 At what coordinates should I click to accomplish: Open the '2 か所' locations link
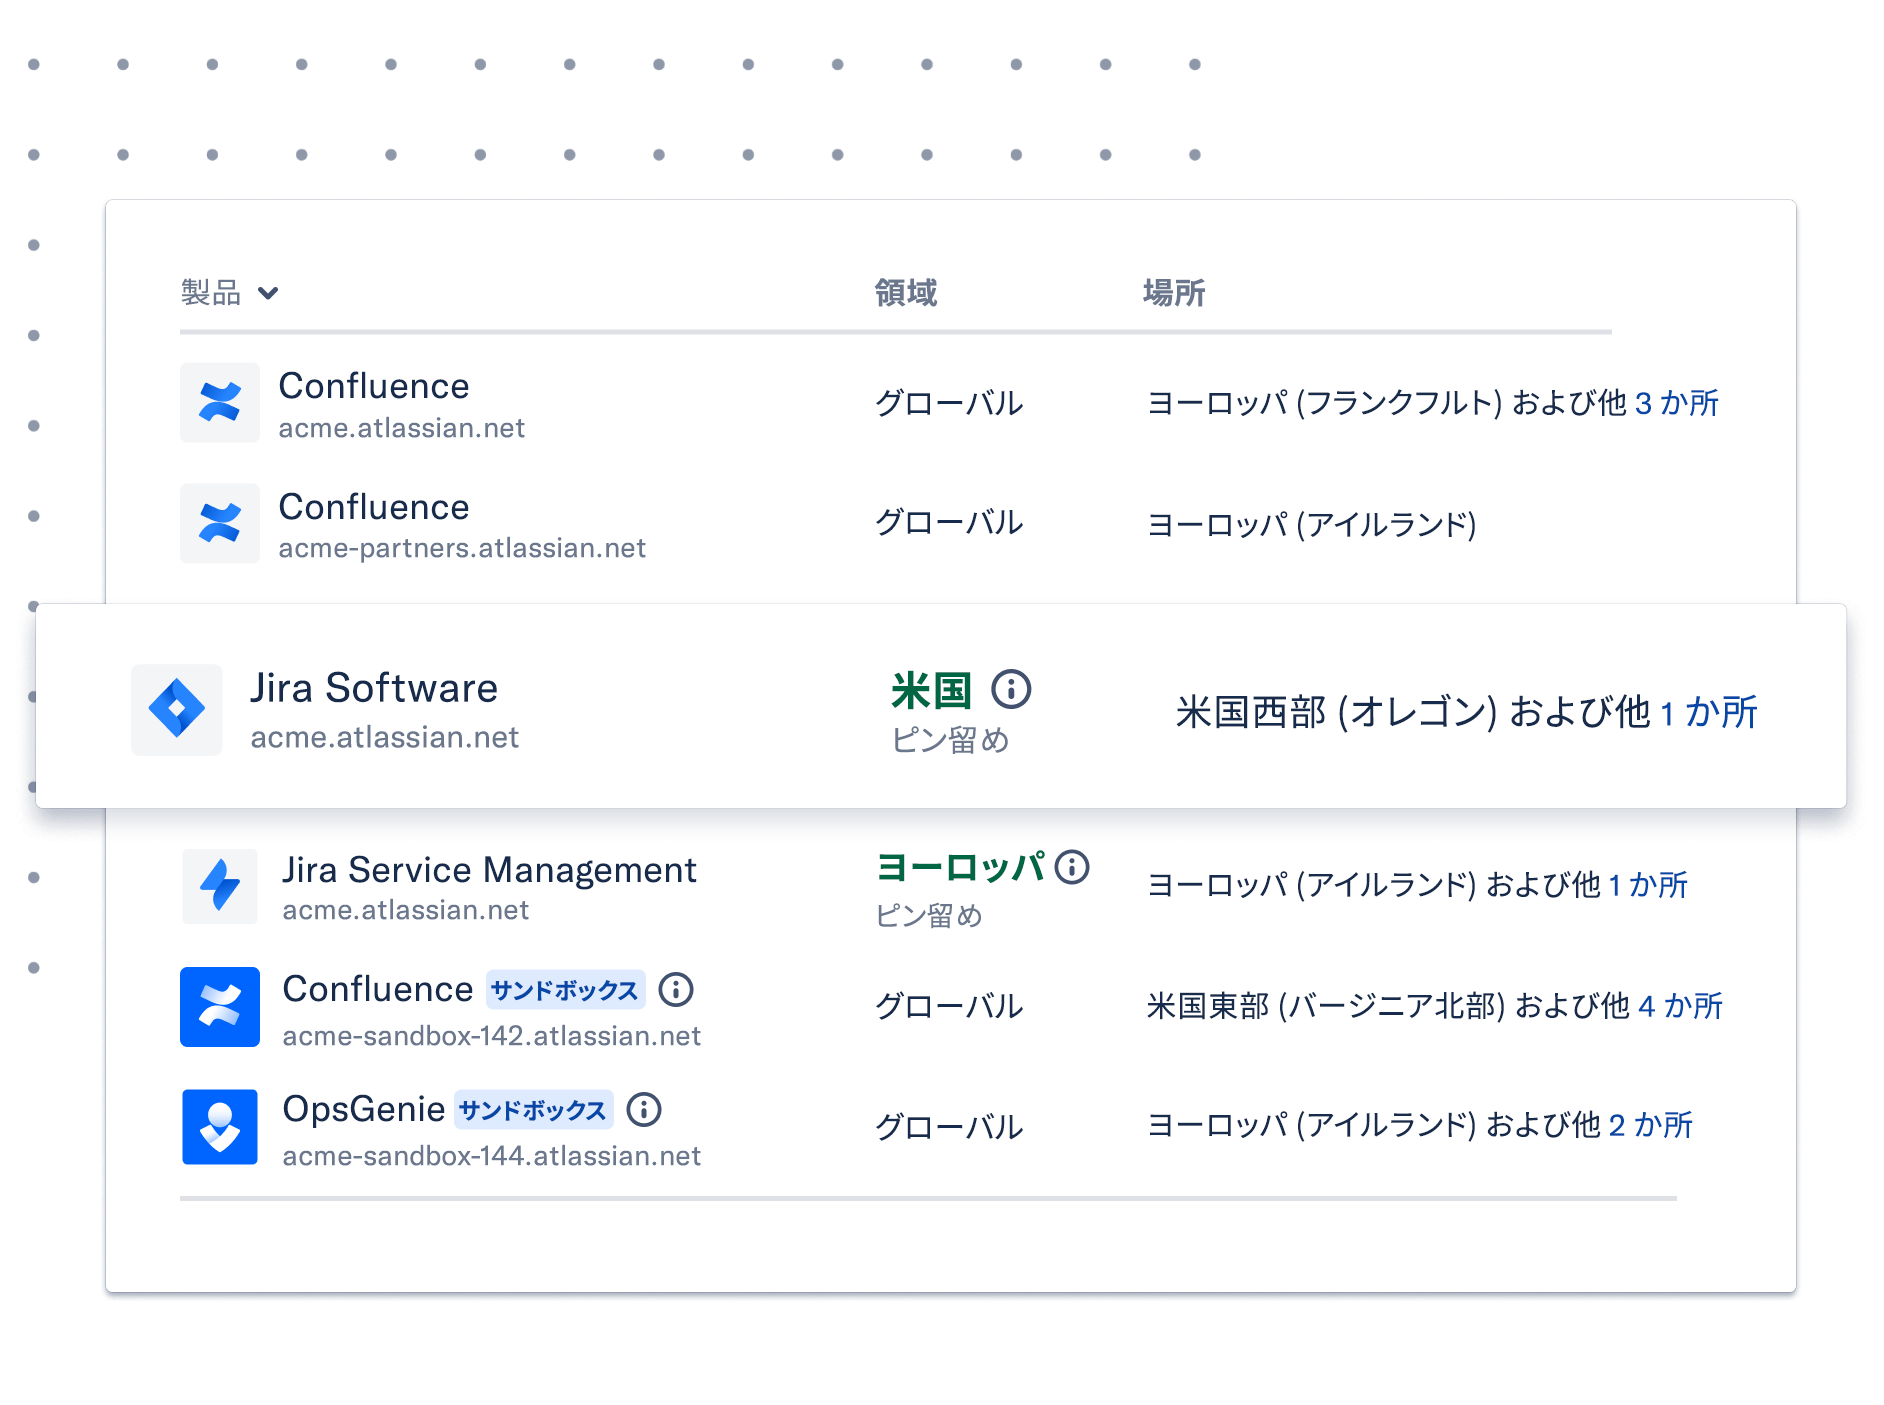pyautogui.click(x=1651, y=1125)
